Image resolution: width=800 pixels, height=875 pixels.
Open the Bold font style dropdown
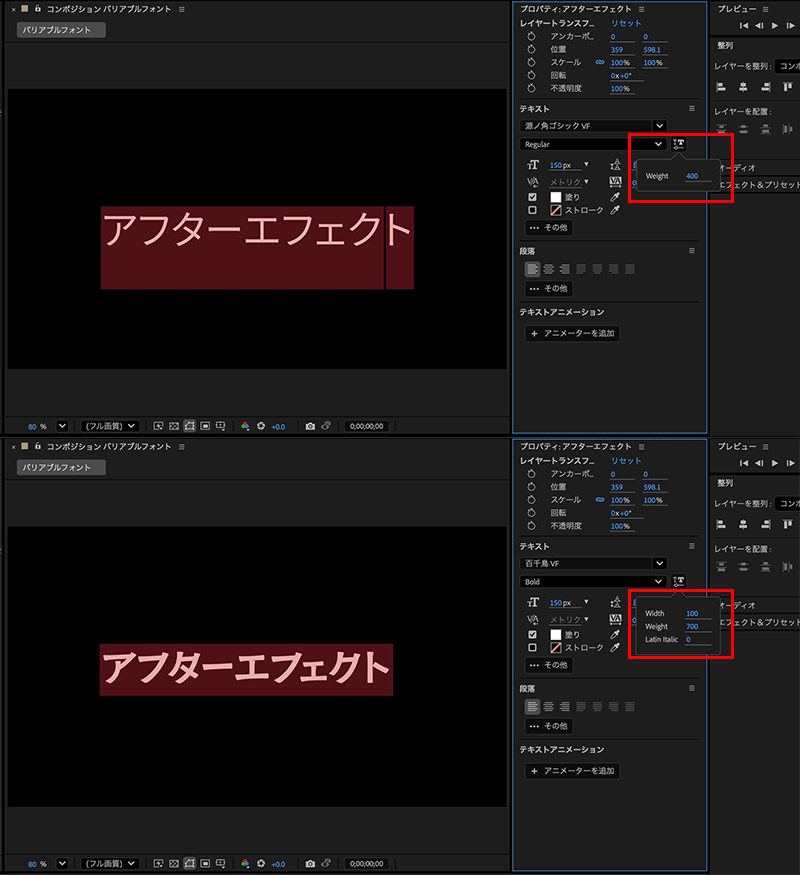tap(594, 581)
